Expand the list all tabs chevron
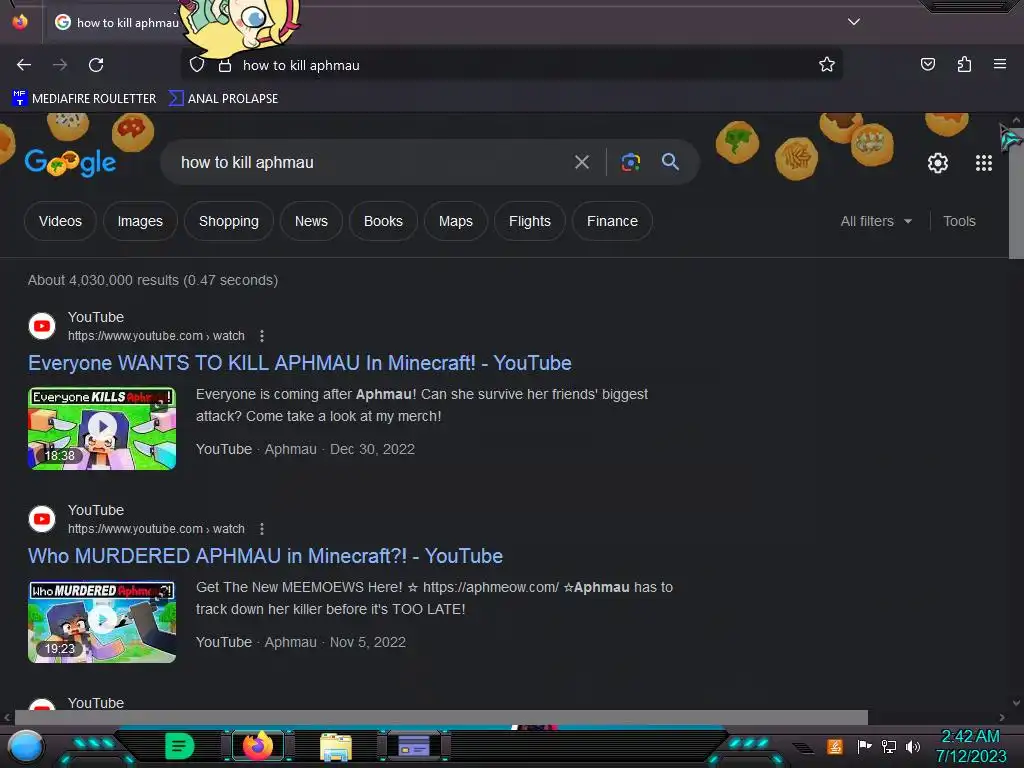 [854, 22]
